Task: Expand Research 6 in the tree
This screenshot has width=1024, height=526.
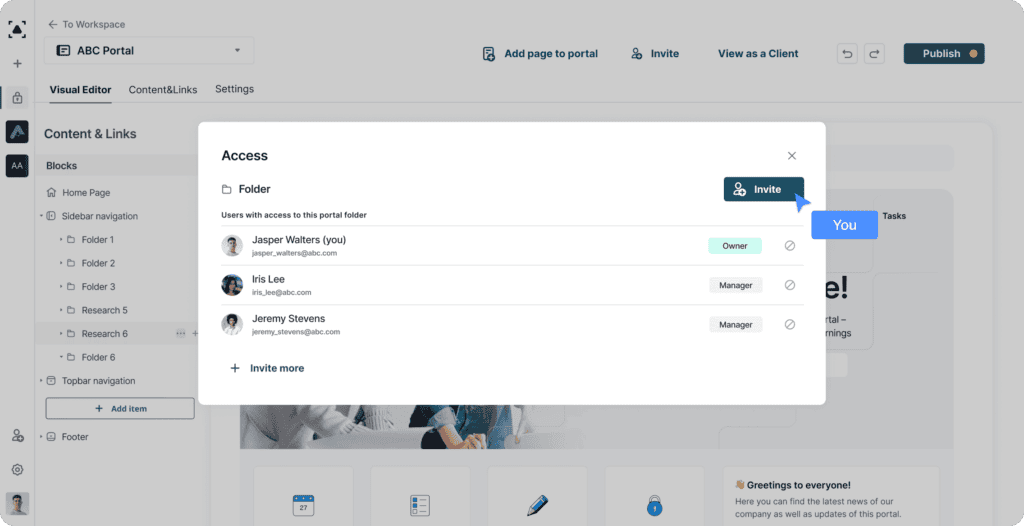Action: pos(61,334)
